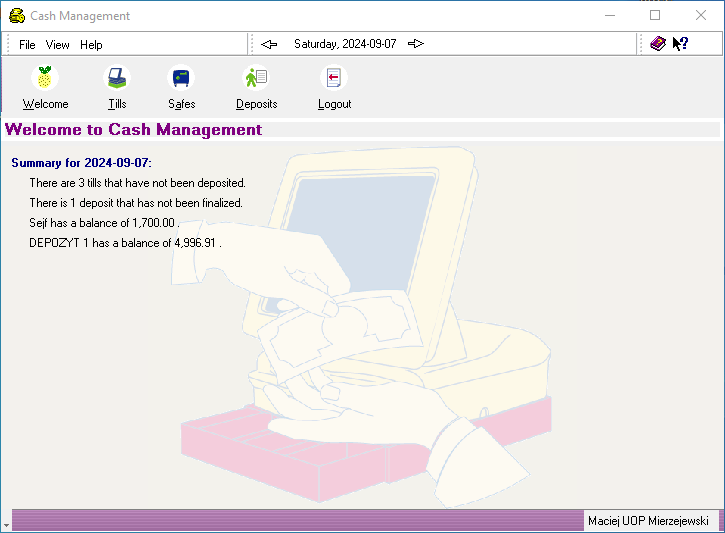The width and height of the screenshot is (725, 533).
Task: Open the File menu
Action: click(27, 45)
